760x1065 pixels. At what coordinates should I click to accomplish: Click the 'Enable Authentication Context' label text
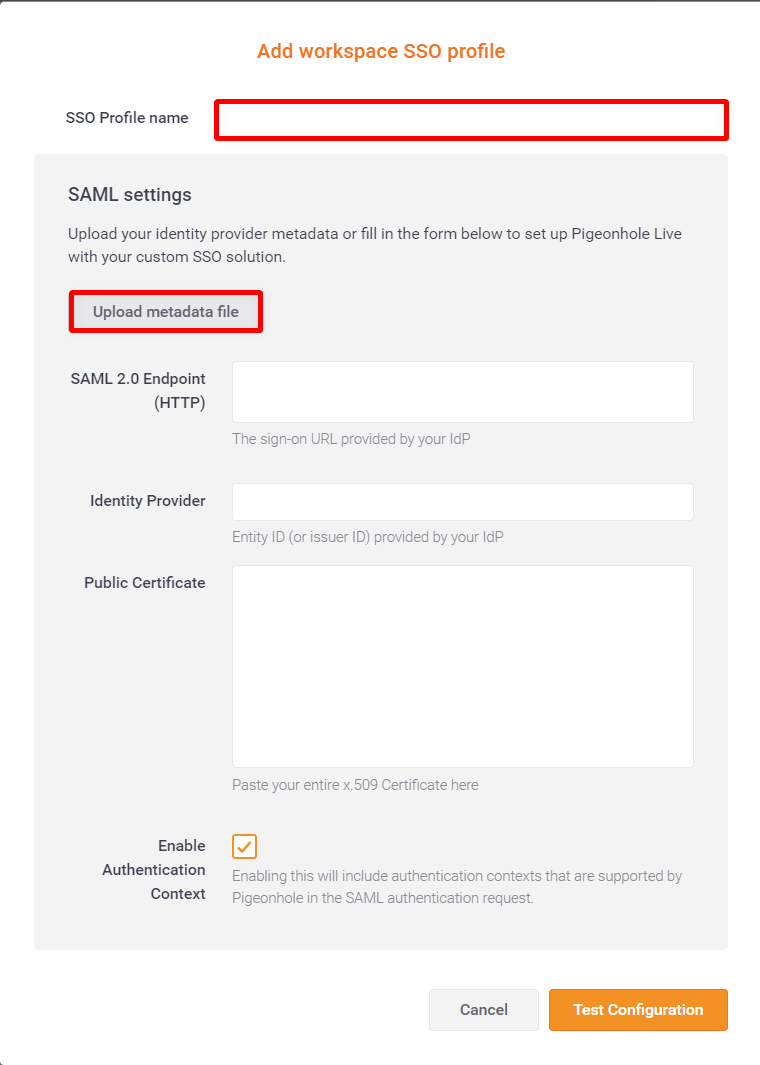pos(154,870)
